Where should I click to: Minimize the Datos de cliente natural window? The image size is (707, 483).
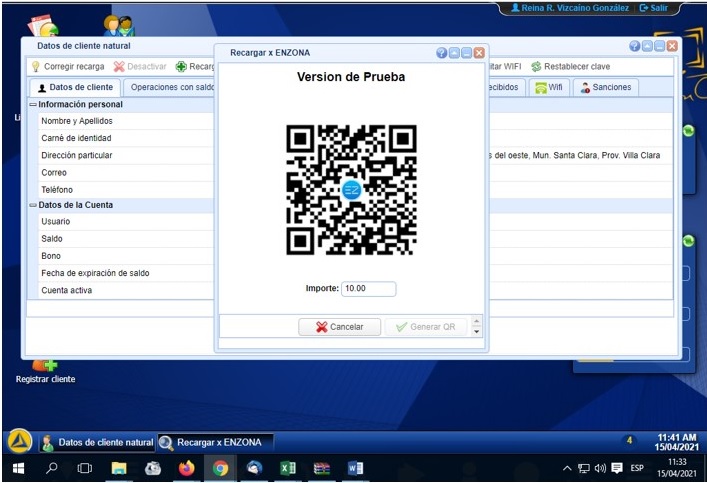(x=660, y=46)
